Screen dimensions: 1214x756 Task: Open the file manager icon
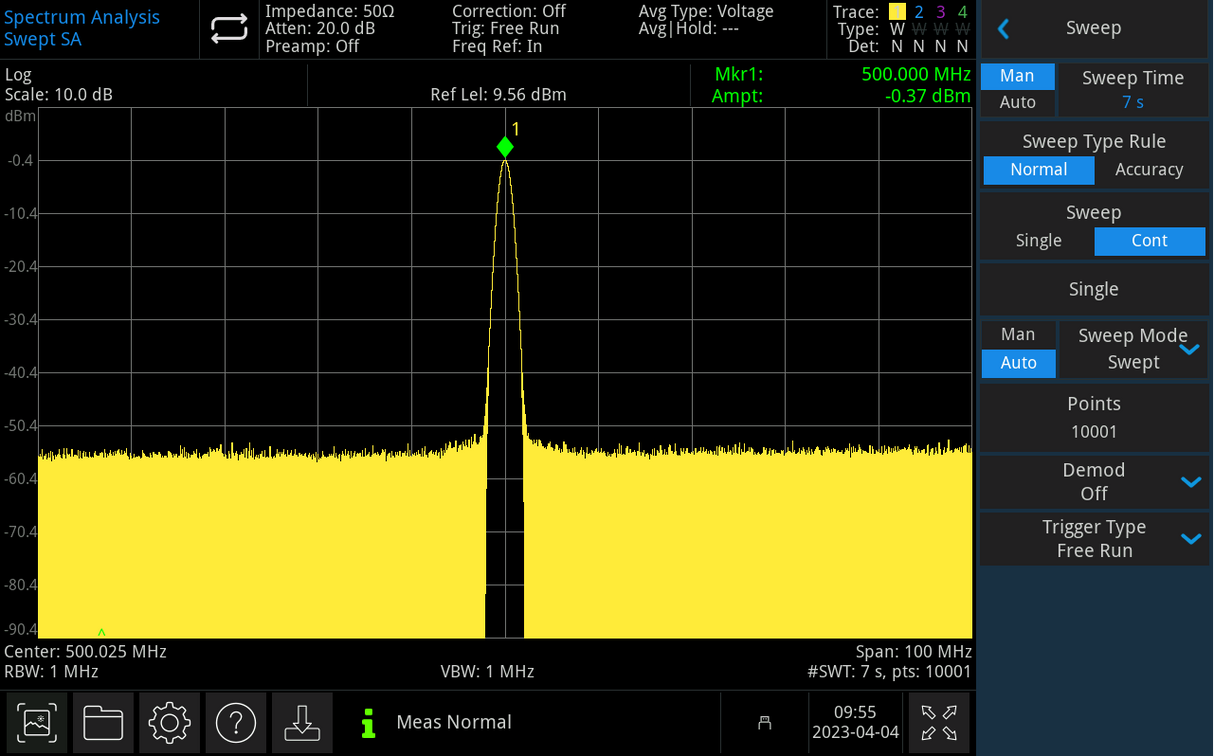(x=103, y=722)
